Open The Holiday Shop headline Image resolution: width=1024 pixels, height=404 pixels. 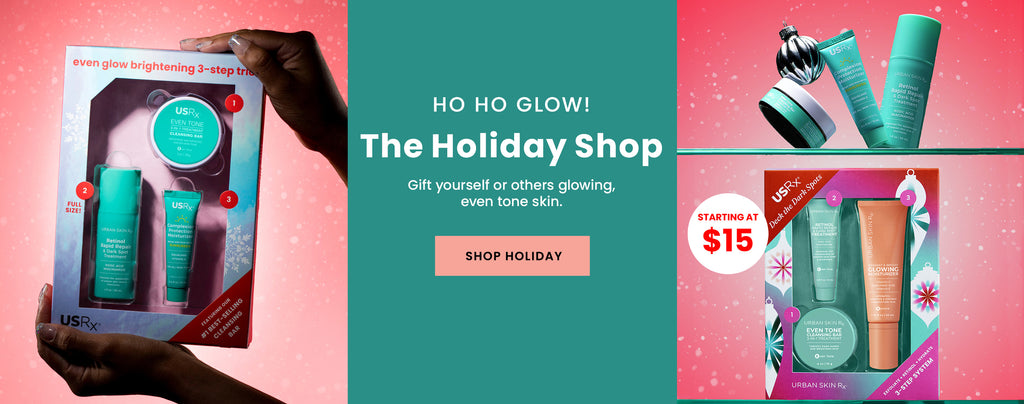(511, 147)
